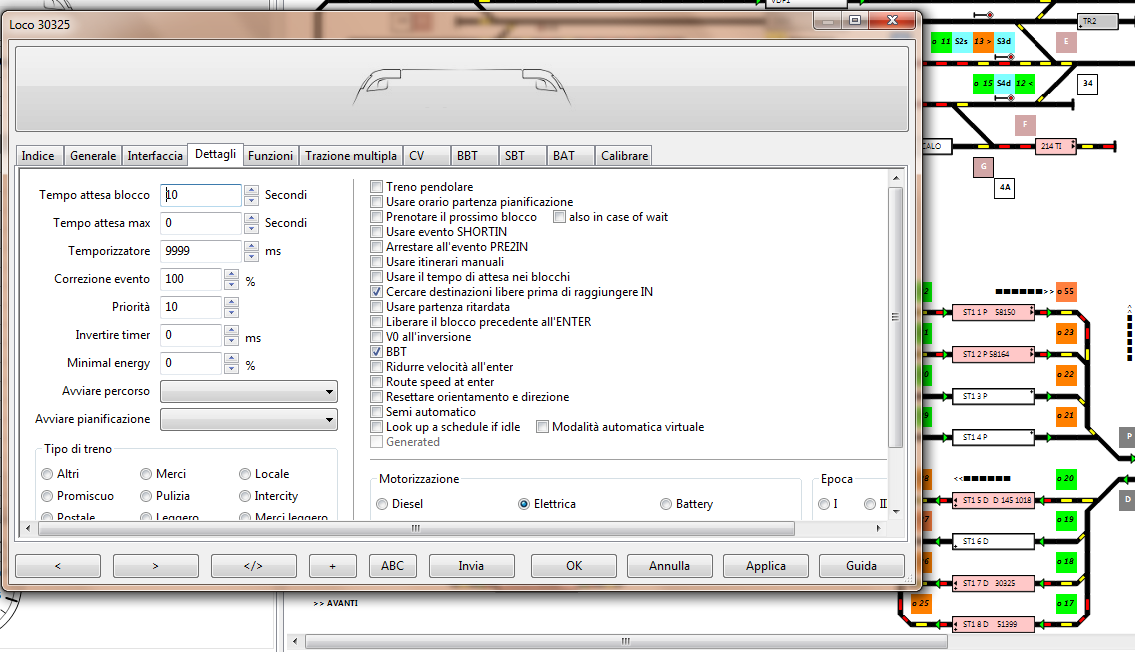The image size is (1135, 652).
Task: Click the "</>" button
Action: pyautogui.click(x=253, y=566)
